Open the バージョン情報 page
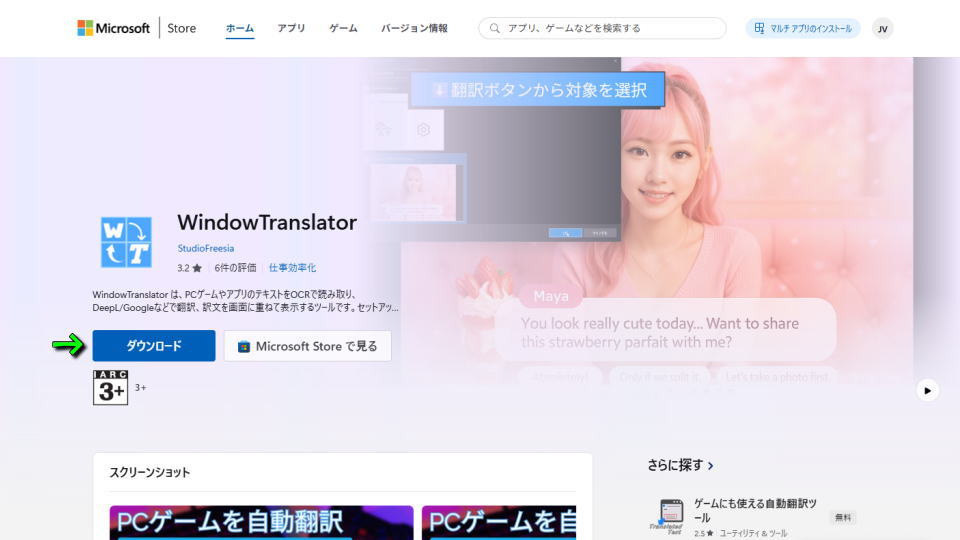The image size is (960, 540). click(x=414, y=28)
